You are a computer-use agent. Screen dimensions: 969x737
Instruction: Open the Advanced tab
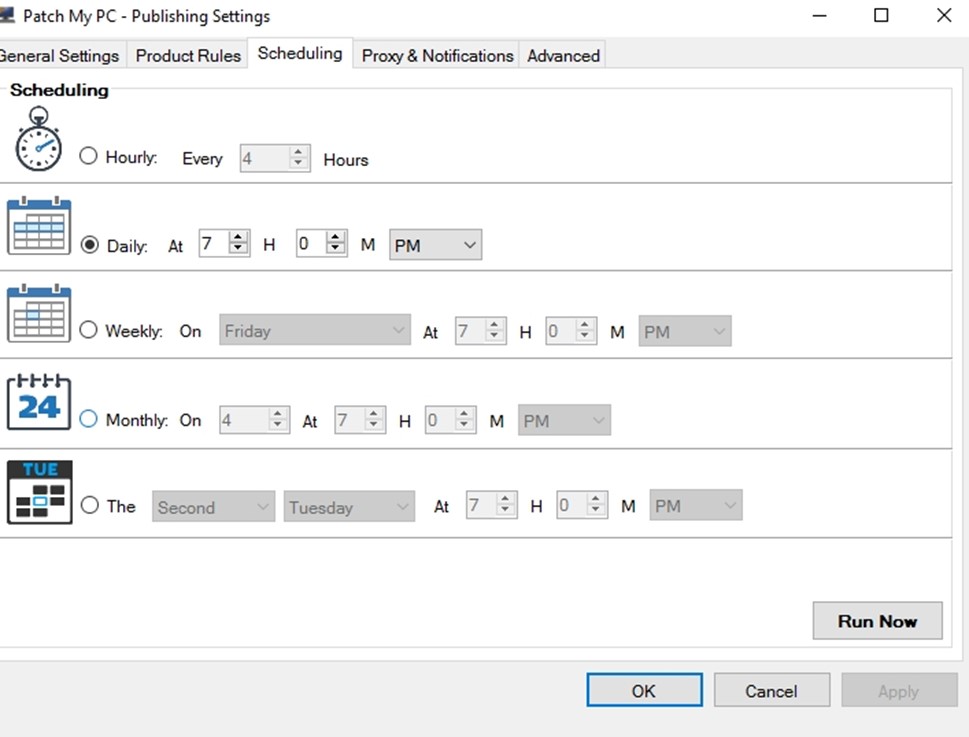point(563,56)
